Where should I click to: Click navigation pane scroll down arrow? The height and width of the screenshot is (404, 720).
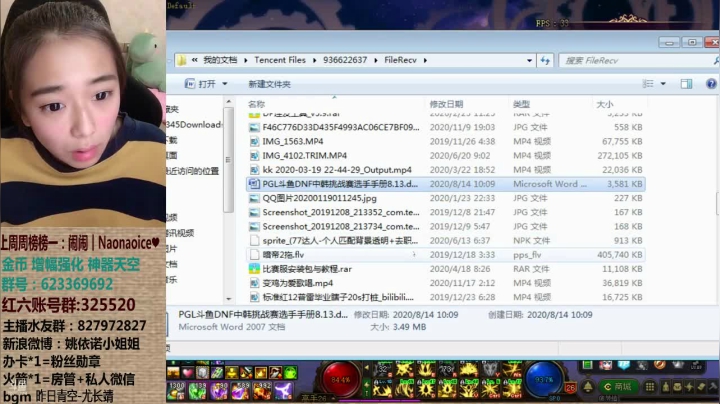coord(229,299)
